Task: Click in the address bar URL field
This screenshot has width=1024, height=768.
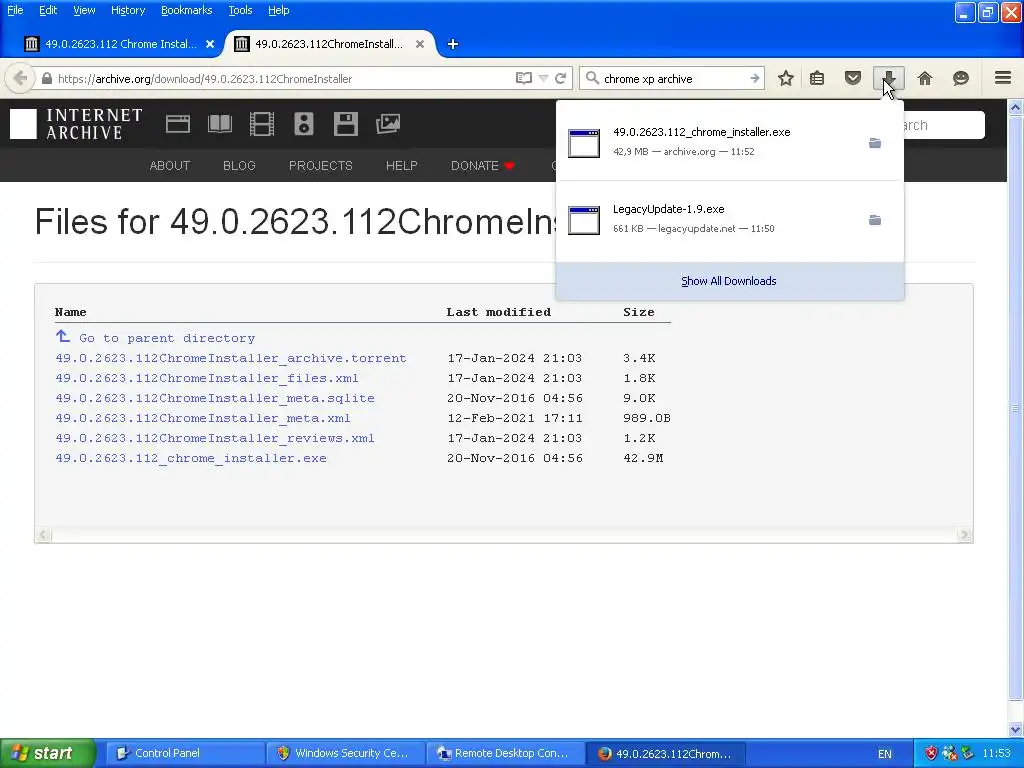Action: click(x=281, y=78)
